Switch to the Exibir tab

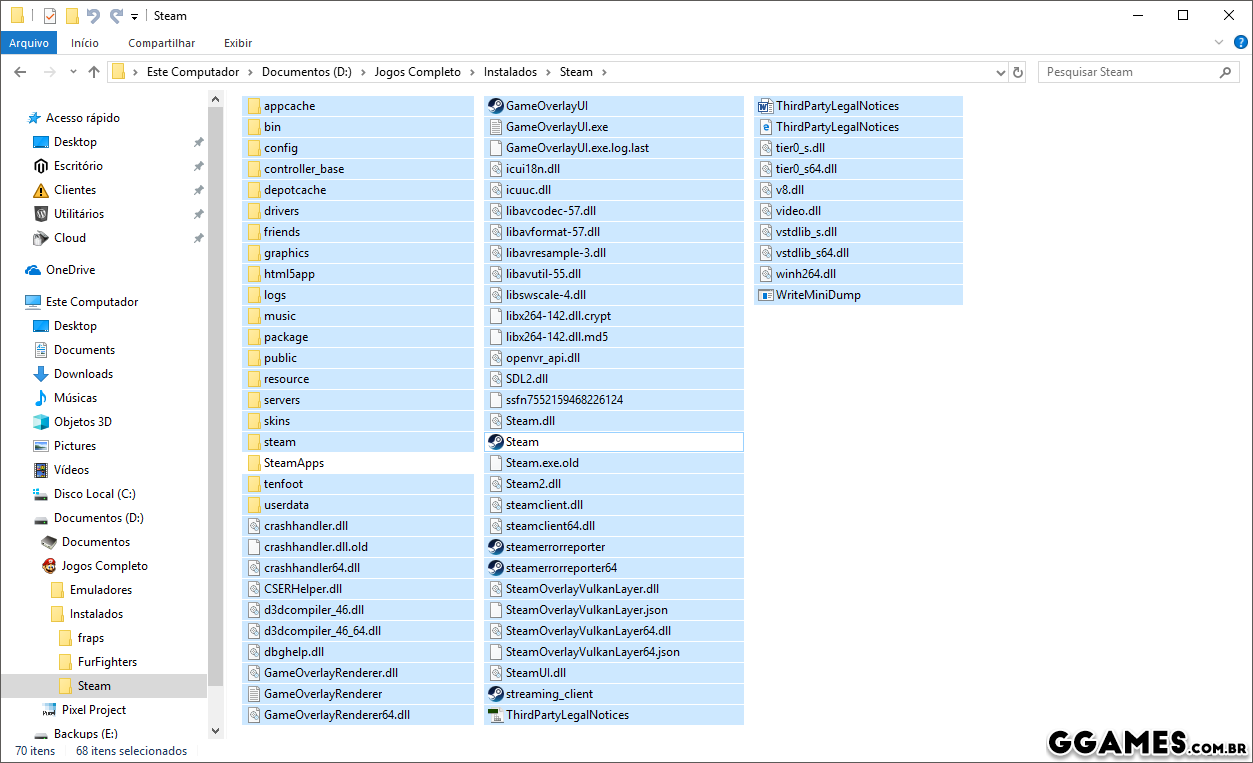(238, 43)
